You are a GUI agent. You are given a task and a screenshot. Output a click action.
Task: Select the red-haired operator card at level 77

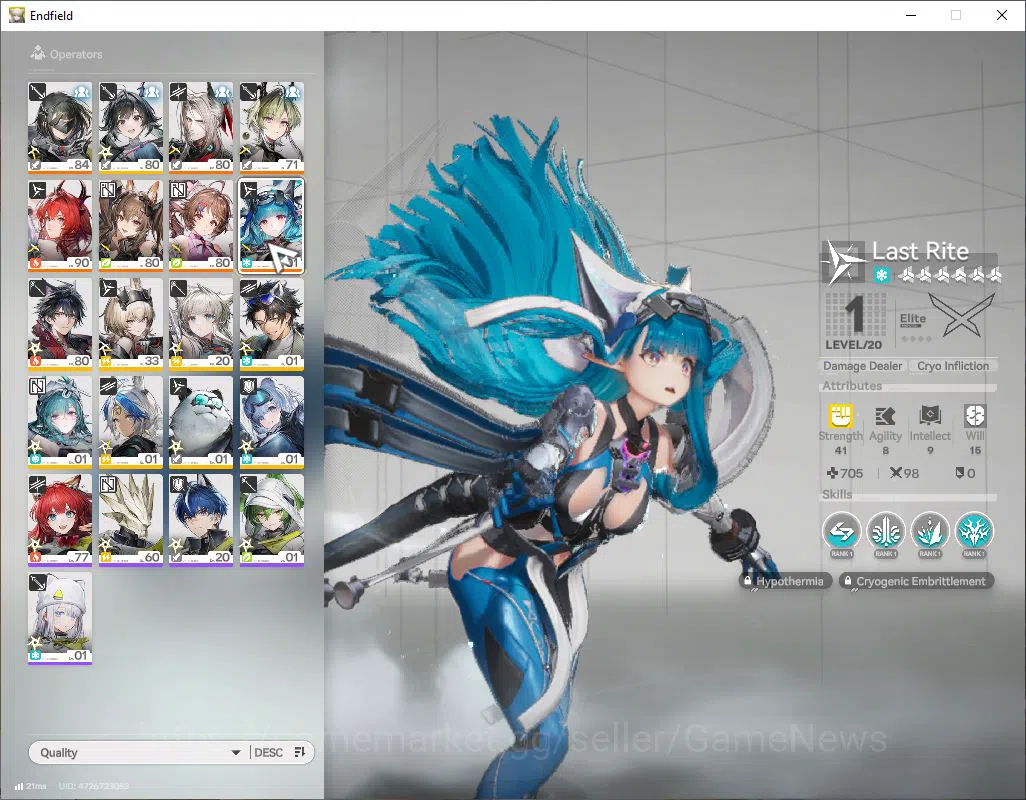(x=60, y=519)
